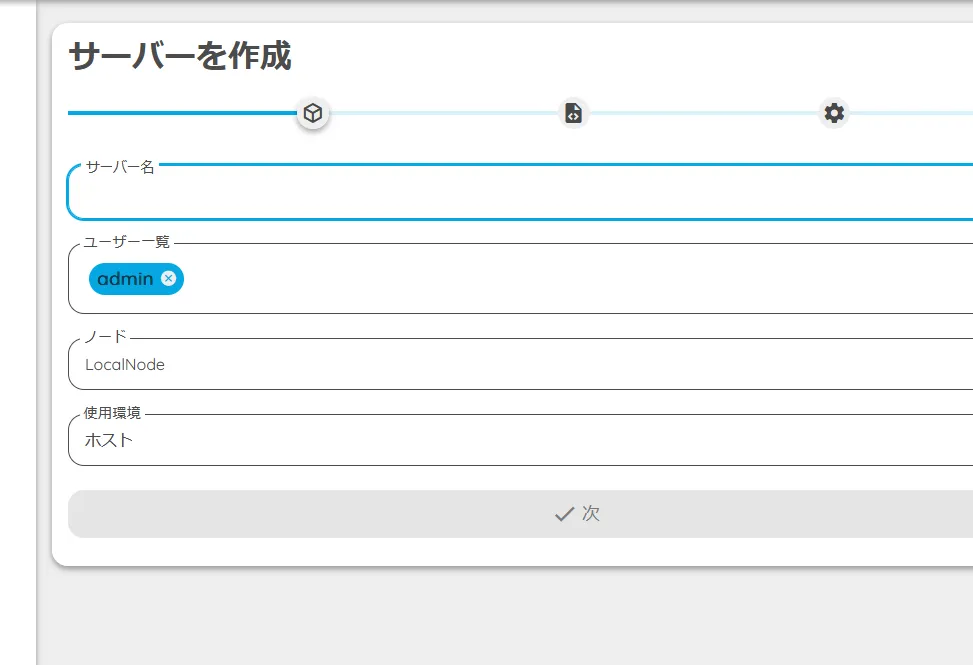The height and width of the screenshot is (665, 973).
Task: Click the ノード field label
Action: pos(106,337)
